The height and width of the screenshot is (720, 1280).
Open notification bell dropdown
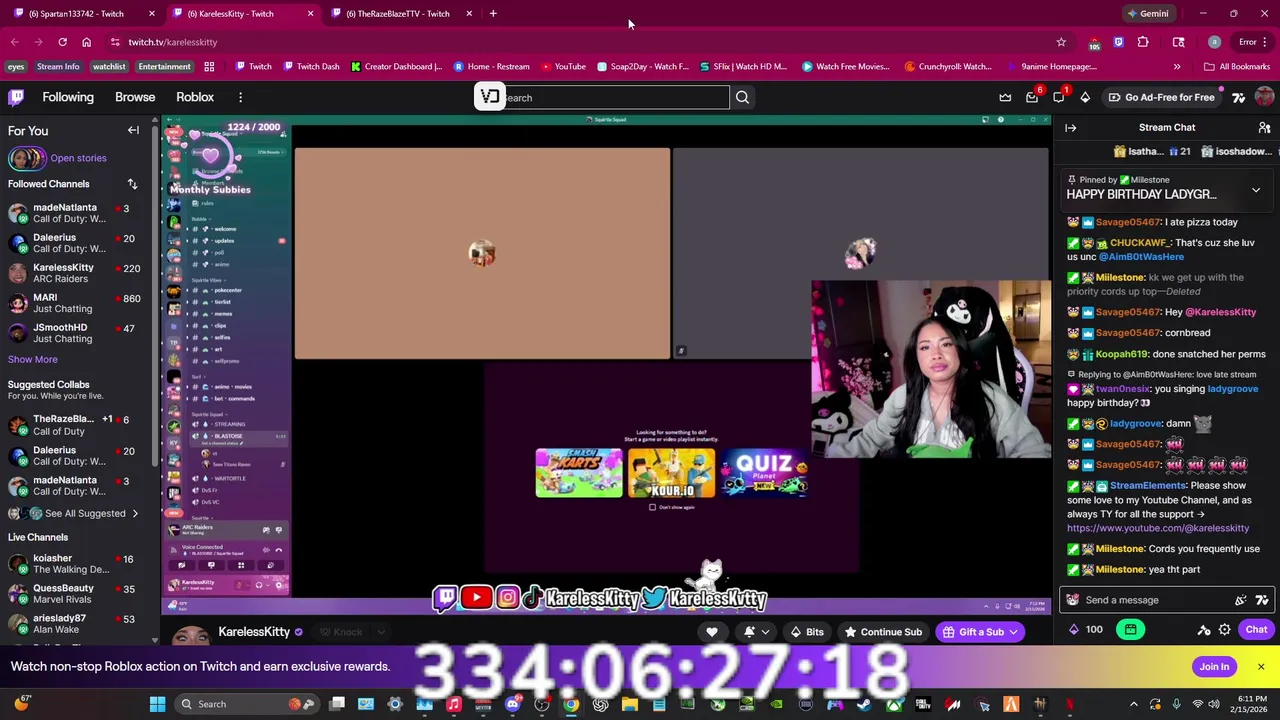756,632
